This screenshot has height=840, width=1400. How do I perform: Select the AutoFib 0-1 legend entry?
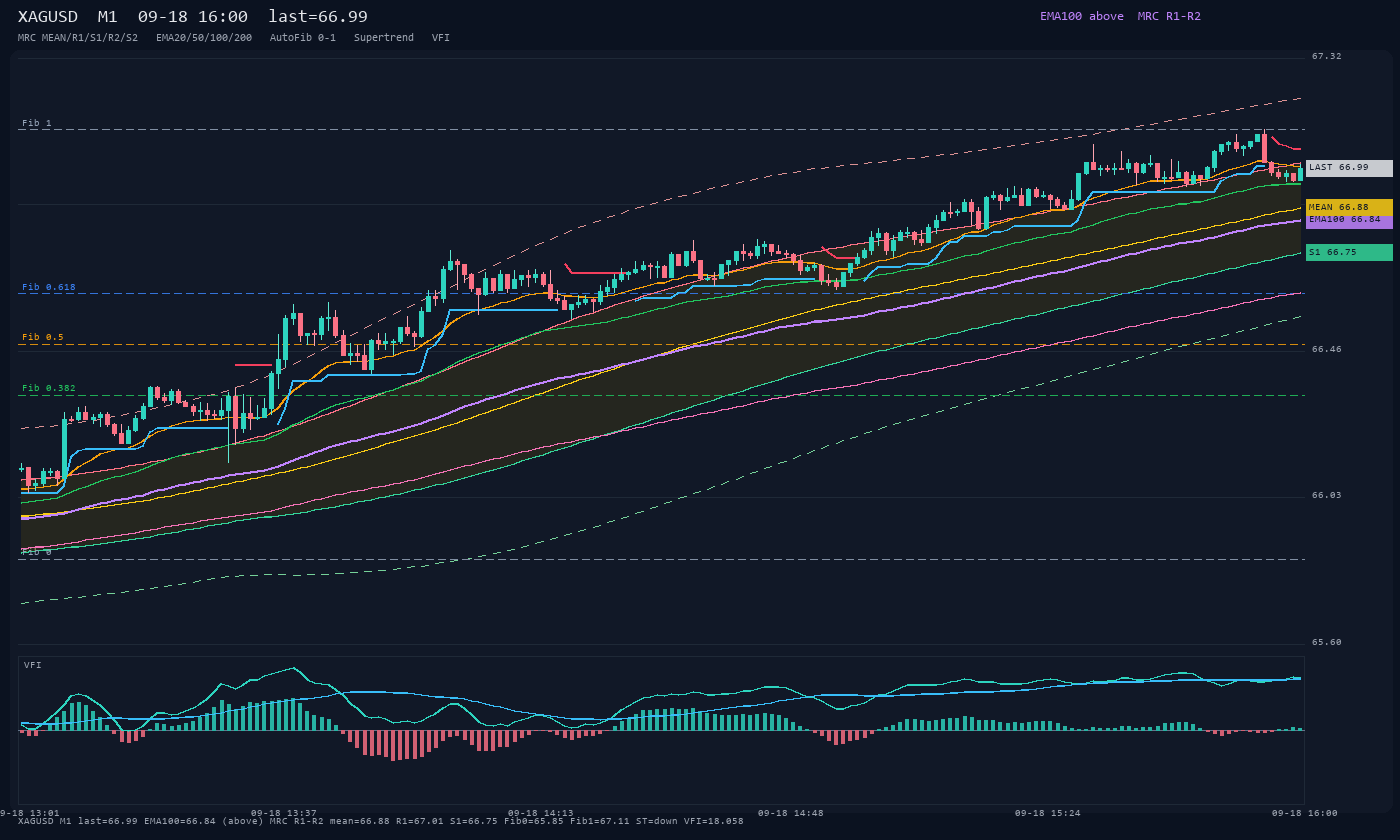click(303, 37)
